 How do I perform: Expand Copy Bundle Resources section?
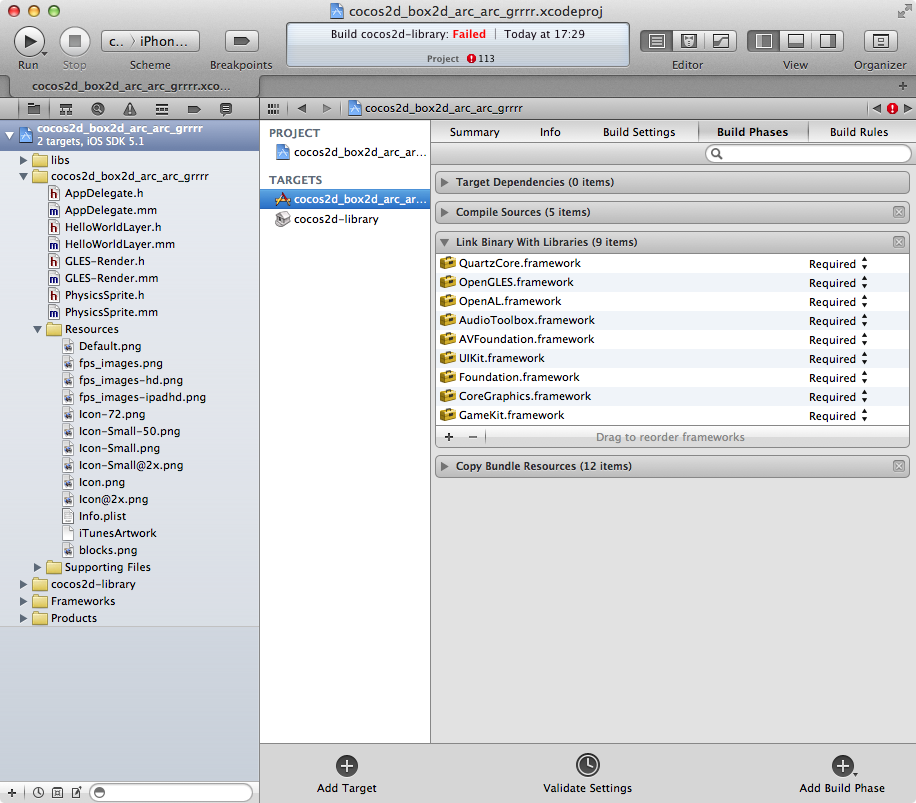point(445,466)
